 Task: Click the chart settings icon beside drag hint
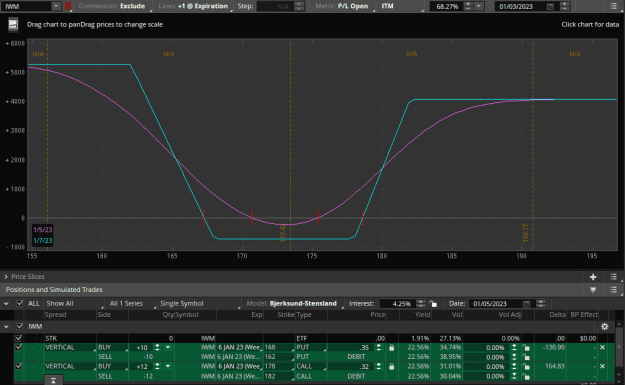pyautogui.click(x=13, y=25)
